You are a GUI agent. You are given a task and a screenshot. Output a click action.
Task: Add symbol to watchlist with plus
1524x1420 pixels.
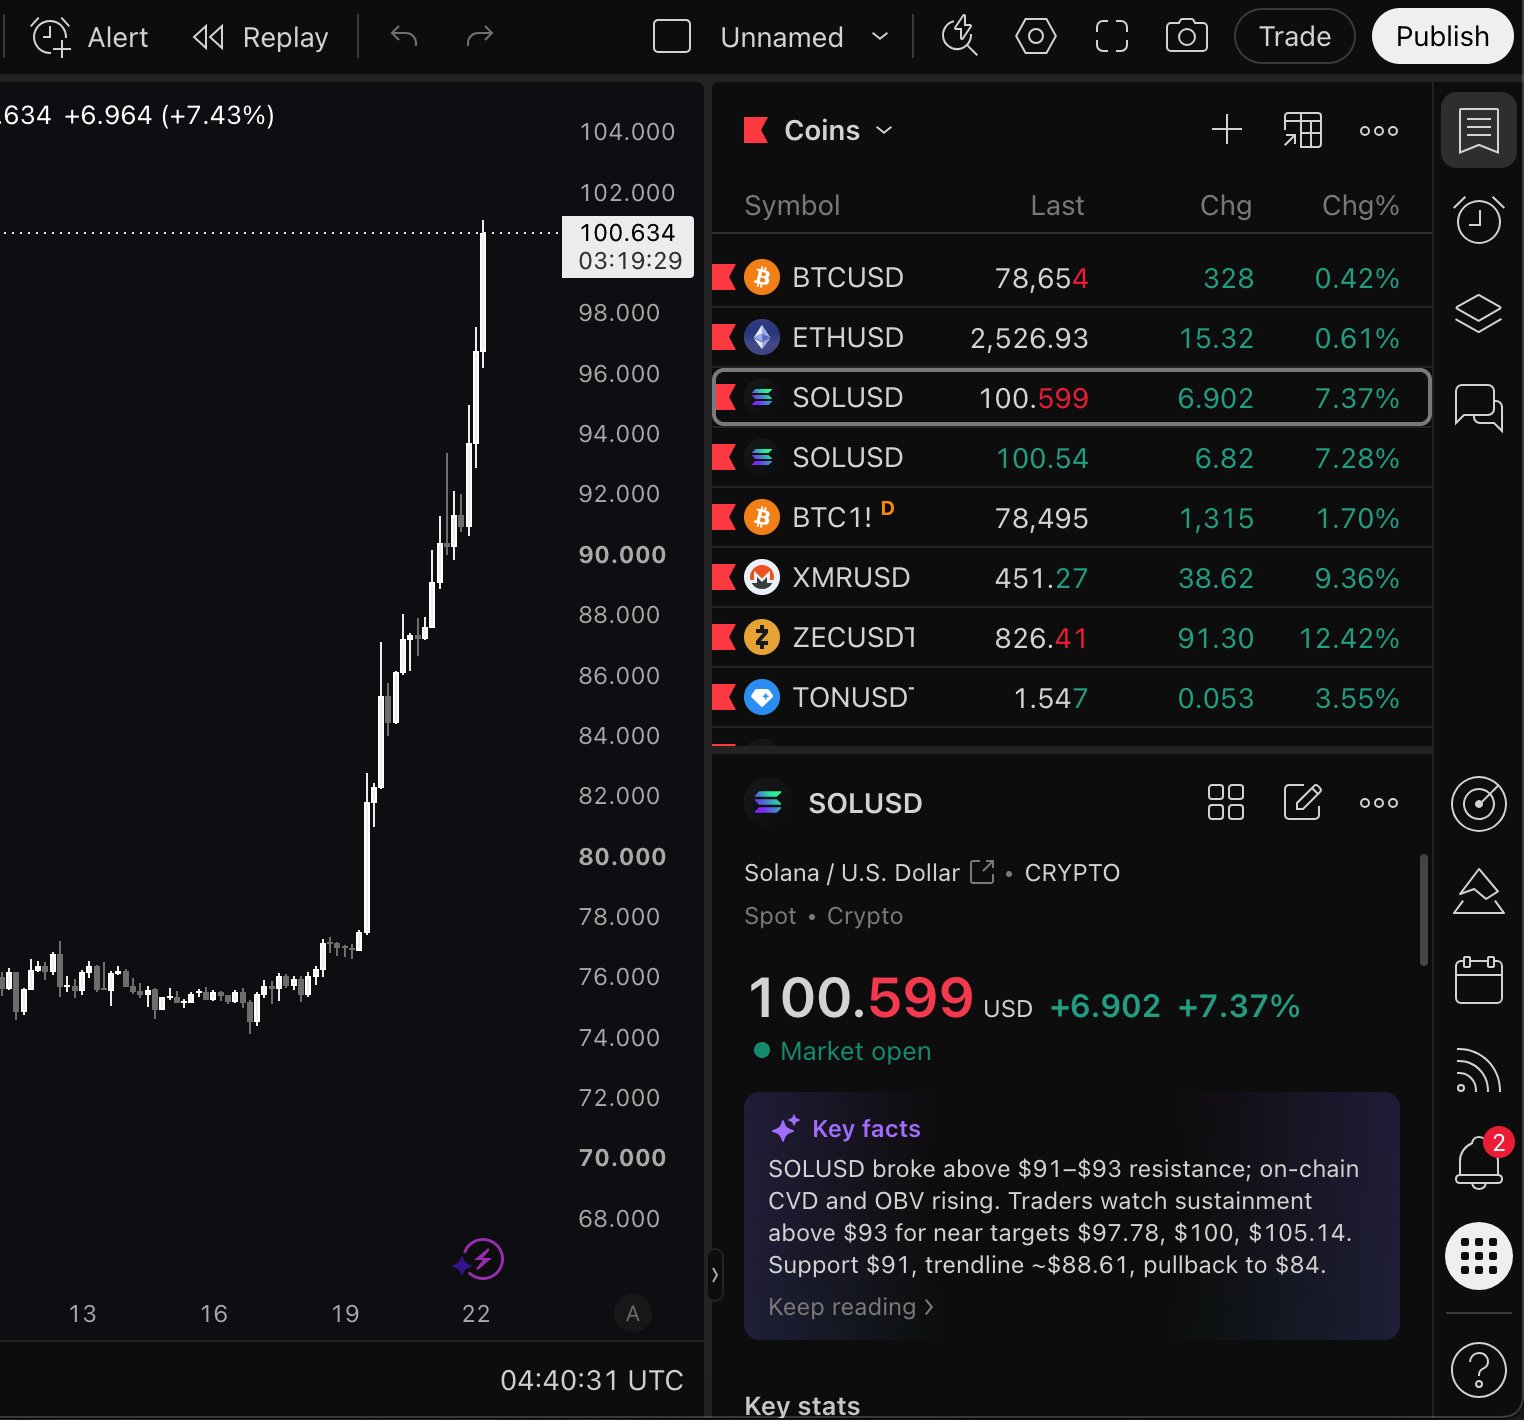[x=1227, y=130]
